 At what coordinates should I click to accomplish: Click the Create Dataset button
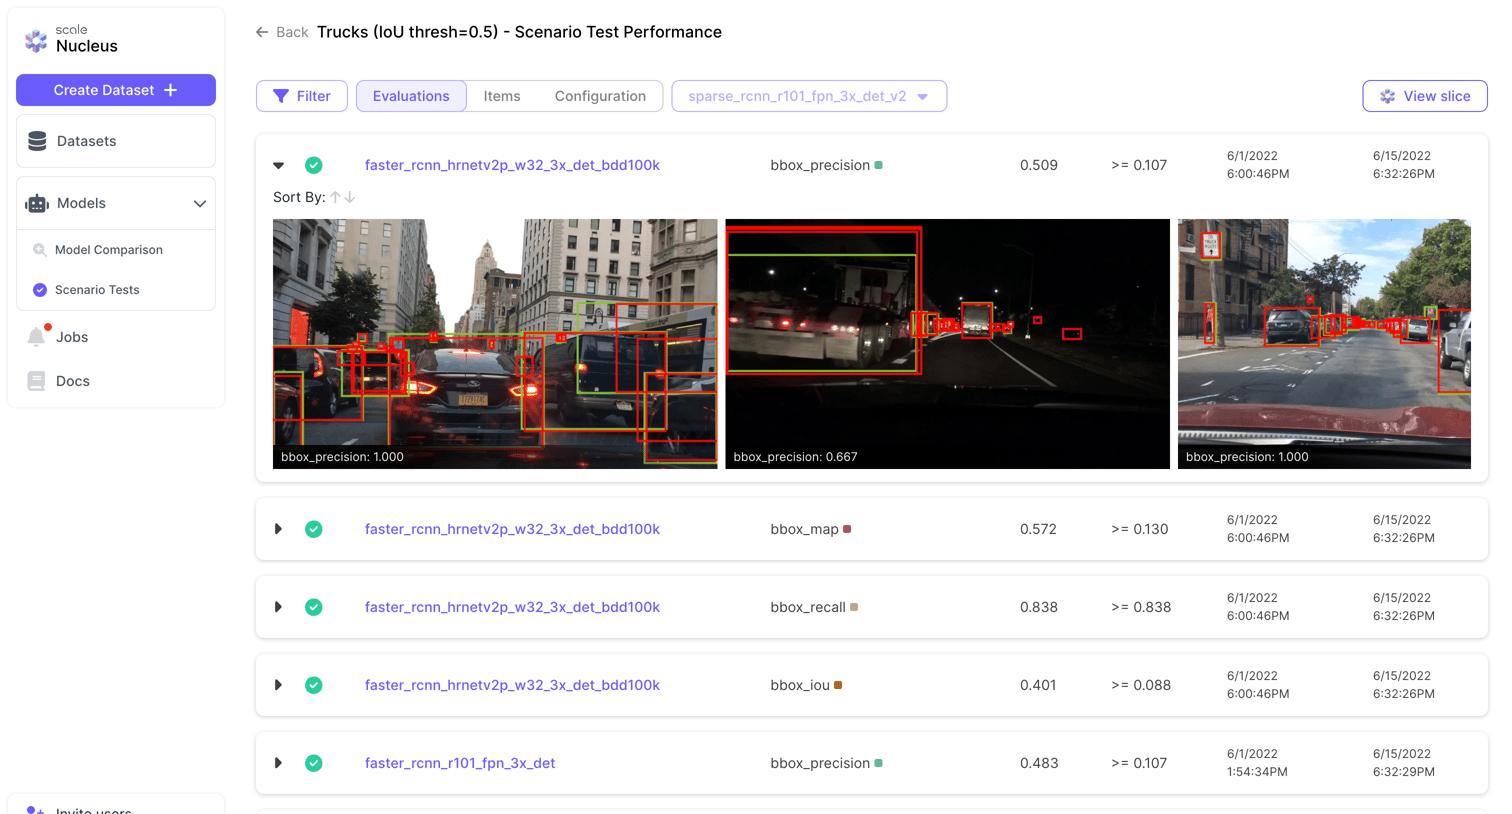(116, 90)
